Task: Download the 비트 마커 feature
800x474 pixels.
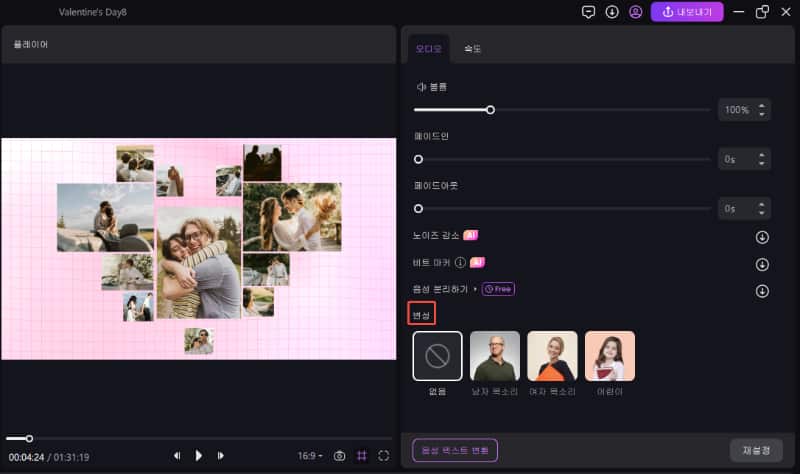Action: coord(762,264)
